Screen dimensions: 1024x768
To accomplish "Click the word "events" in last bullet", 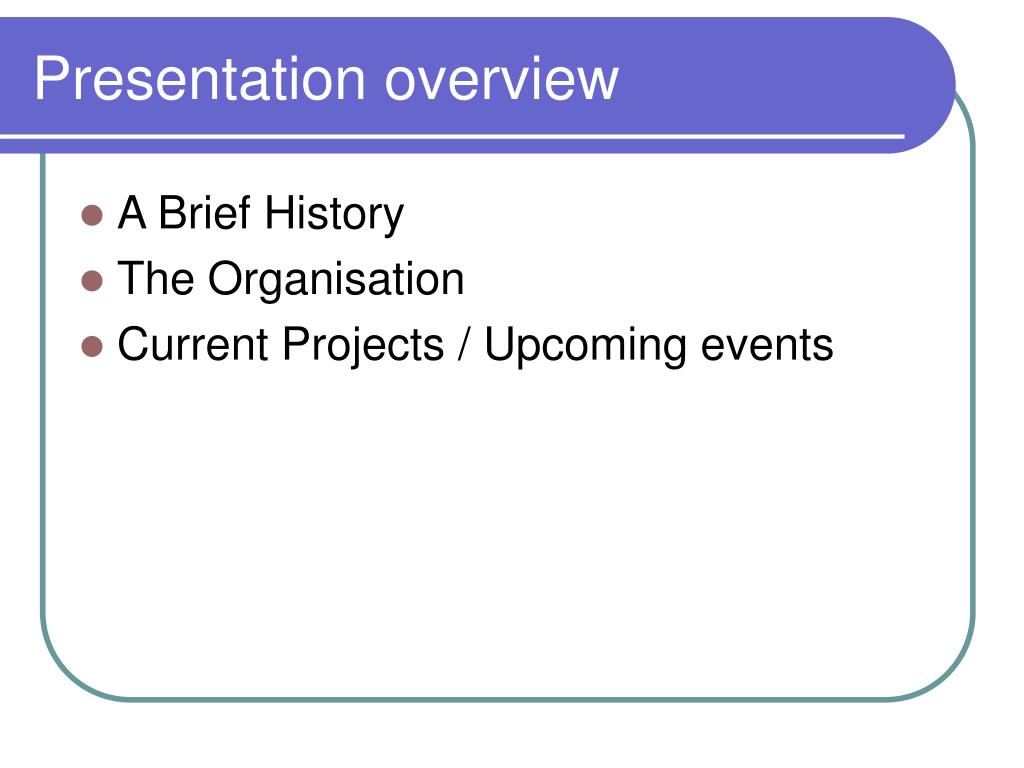I will point(767,345).
